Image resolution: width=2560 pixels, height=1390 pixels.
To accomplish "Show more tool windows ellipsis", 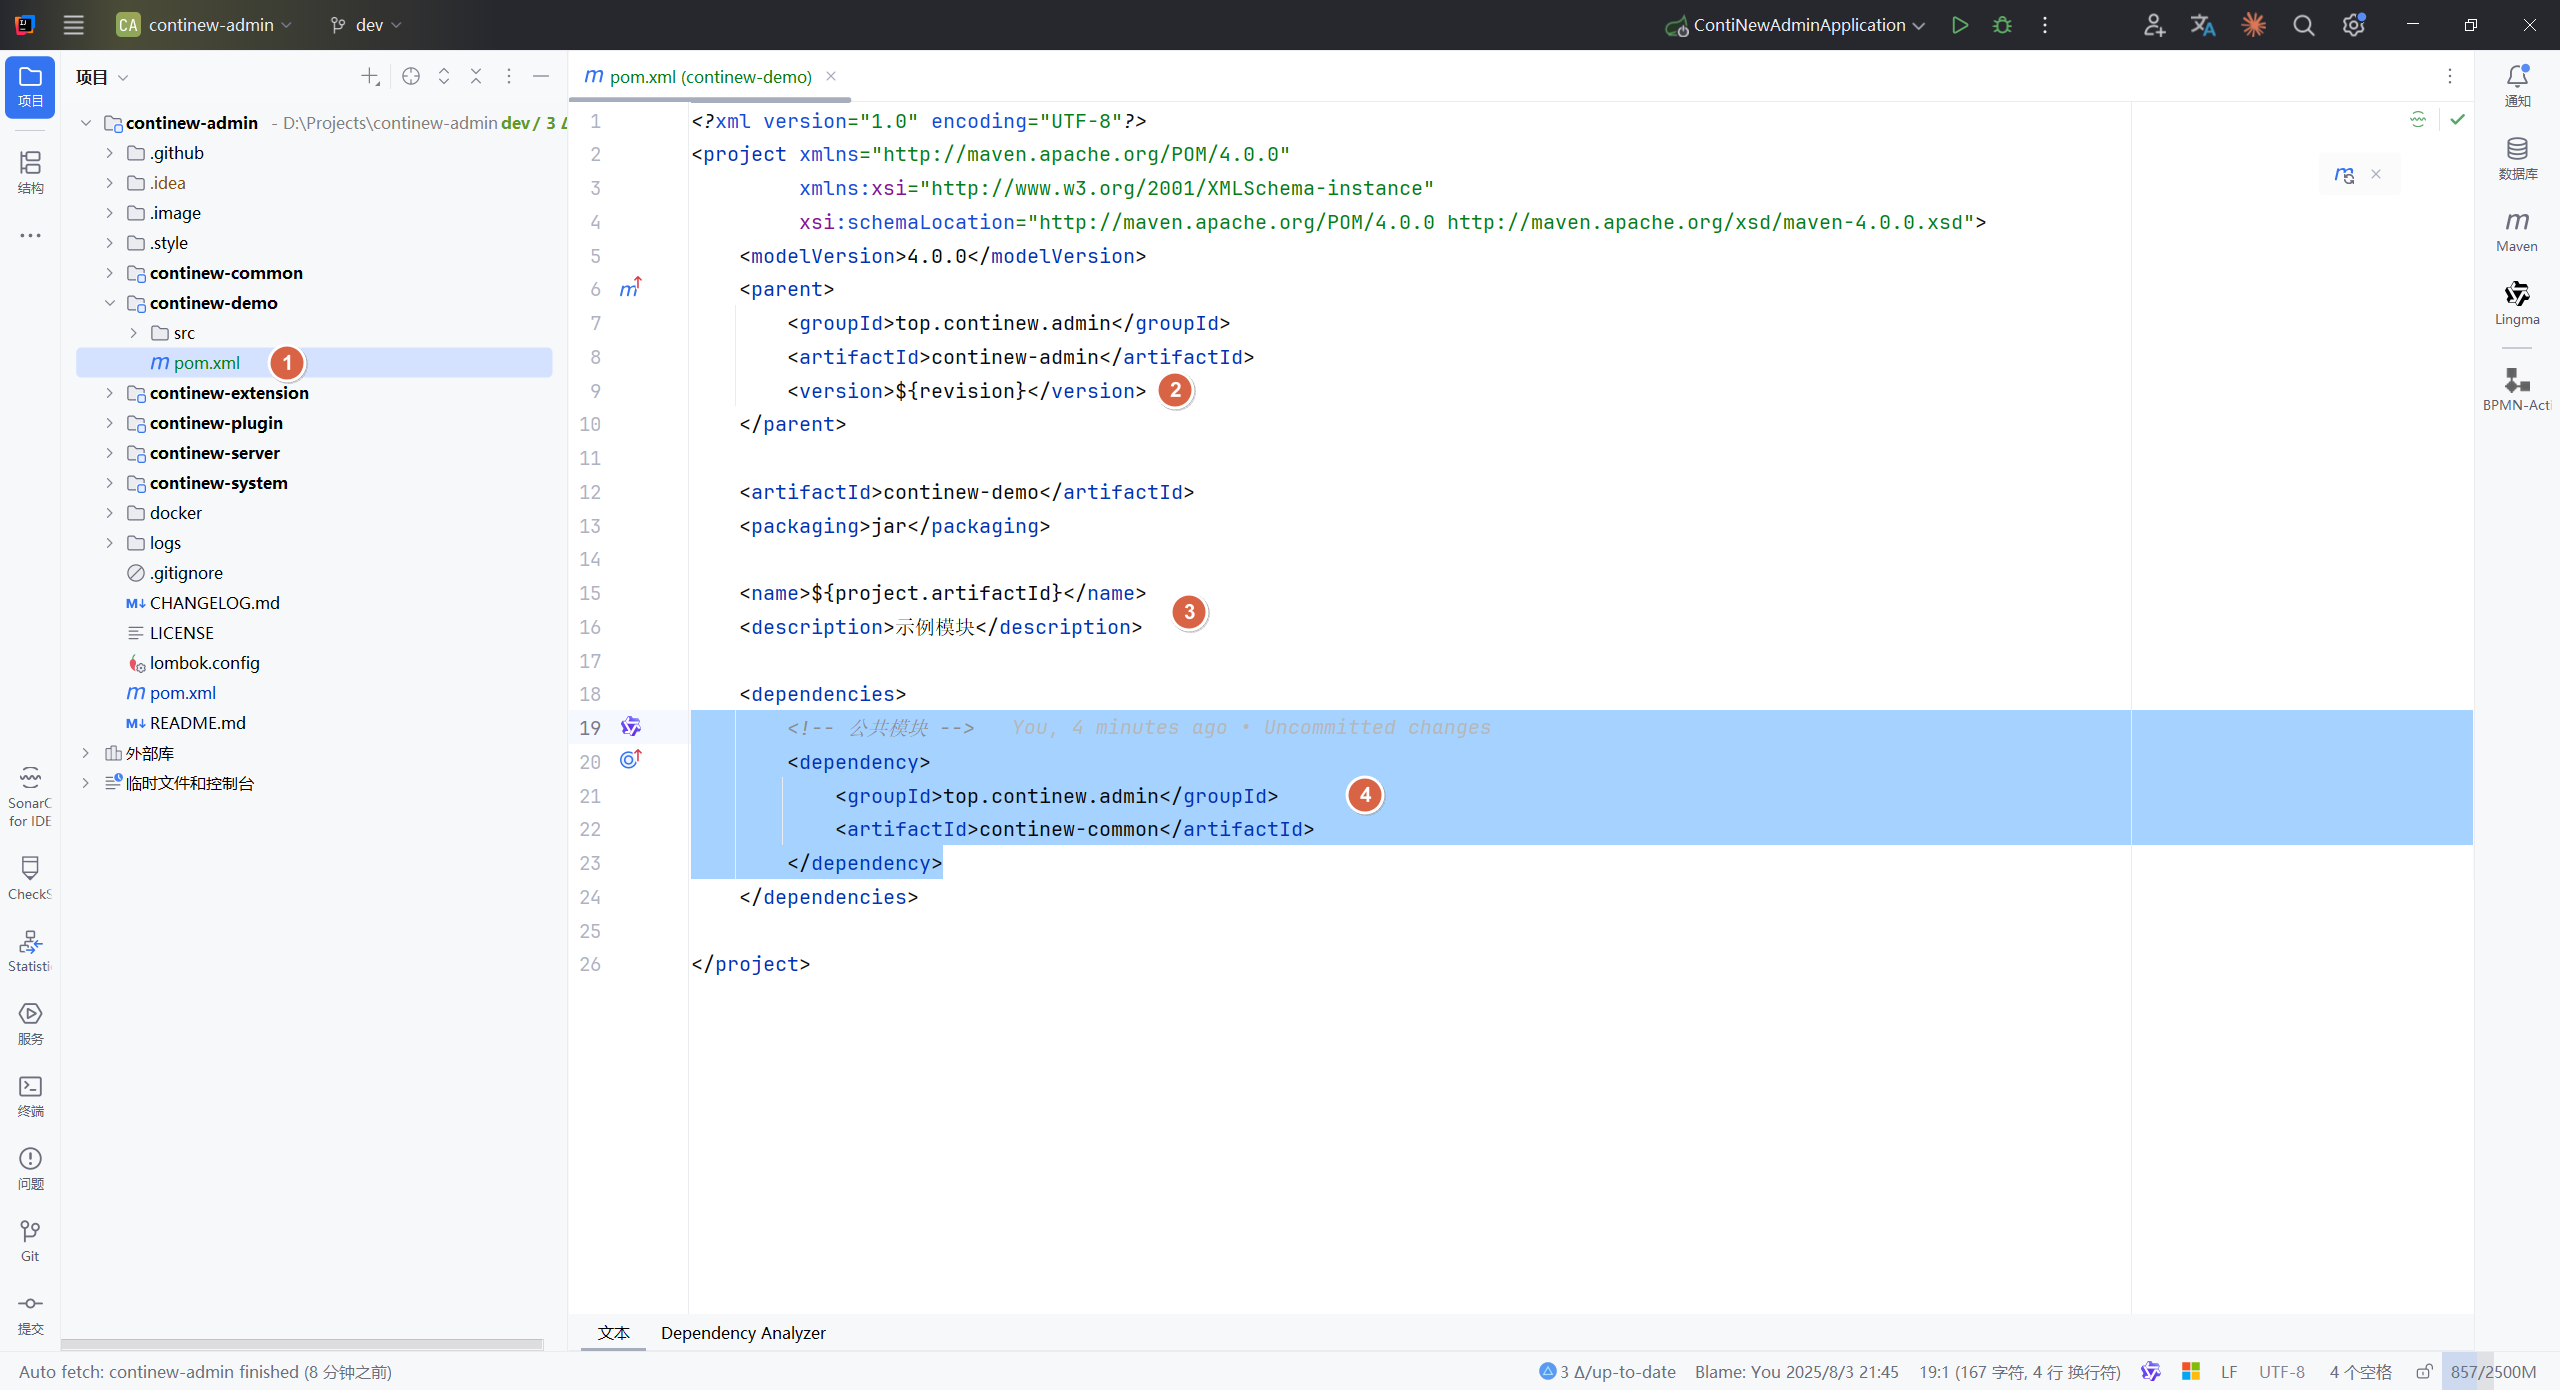I will pyautogui.click(x=30, y=235).
